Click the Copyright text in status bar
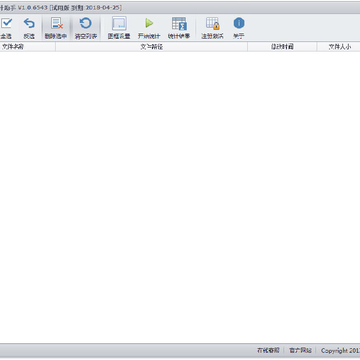Image resolution: width=360 pixels, height=360 pixels. coord(340,351)
